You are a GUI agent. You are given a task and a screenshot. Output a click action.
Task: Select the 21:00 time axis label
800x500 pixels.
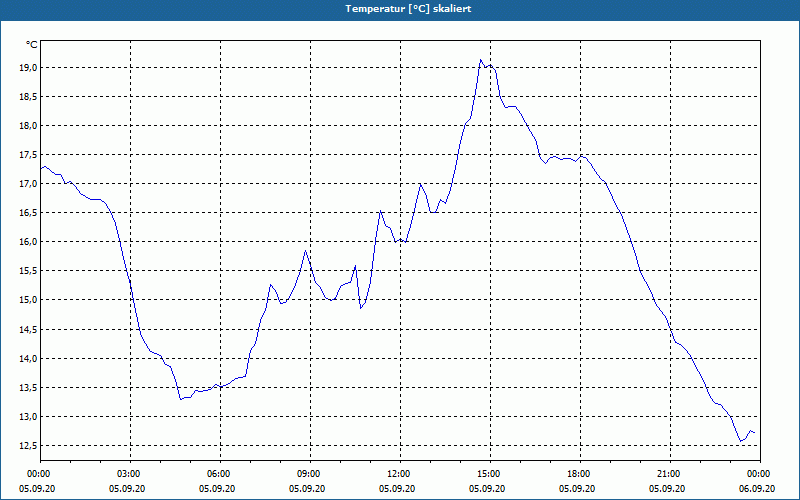pyautogui.click(x=670, y=474)
